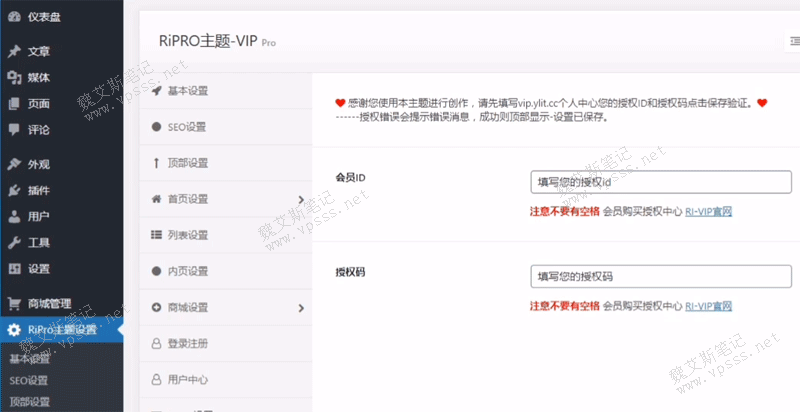This screenshot has width=800, height=412.
Task: Switch to the 基本设置 tab
Action: point(226,91)
